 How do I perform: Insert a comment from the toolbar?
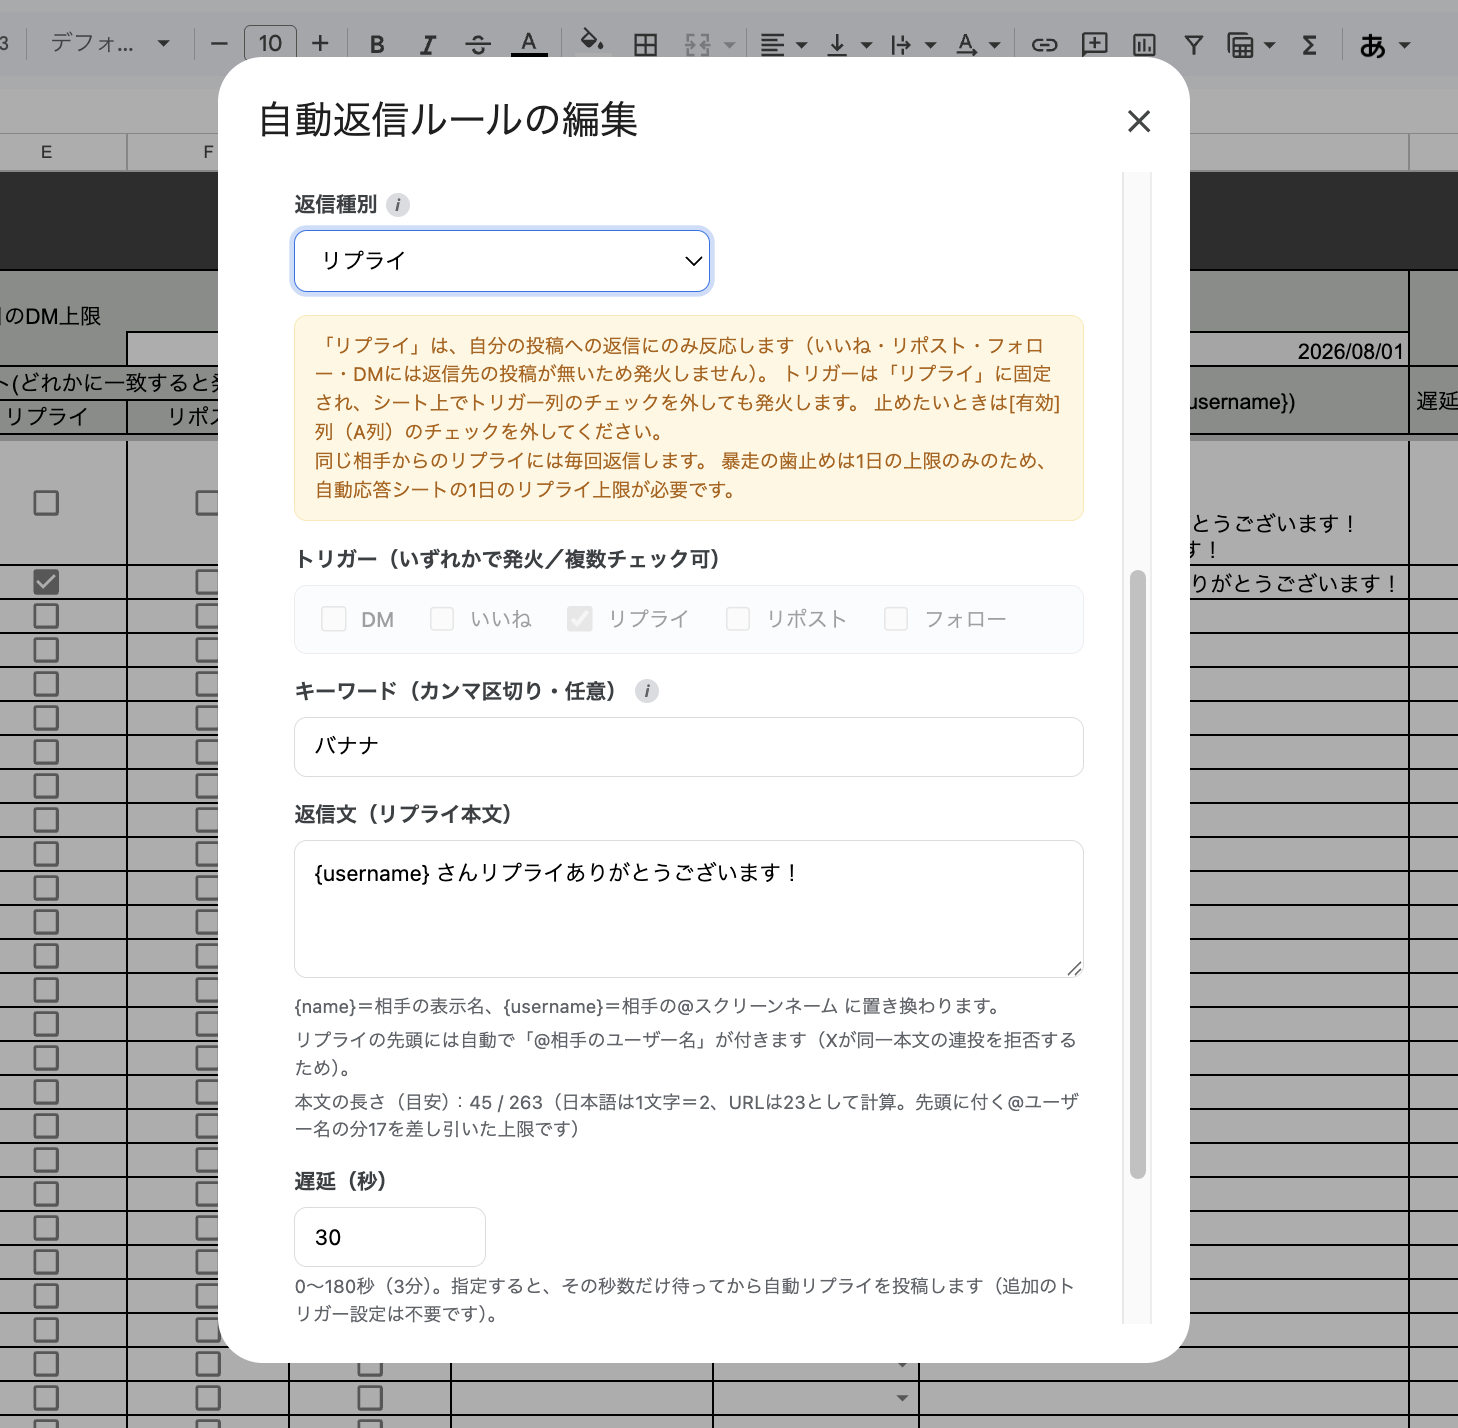coord(1095,44)
